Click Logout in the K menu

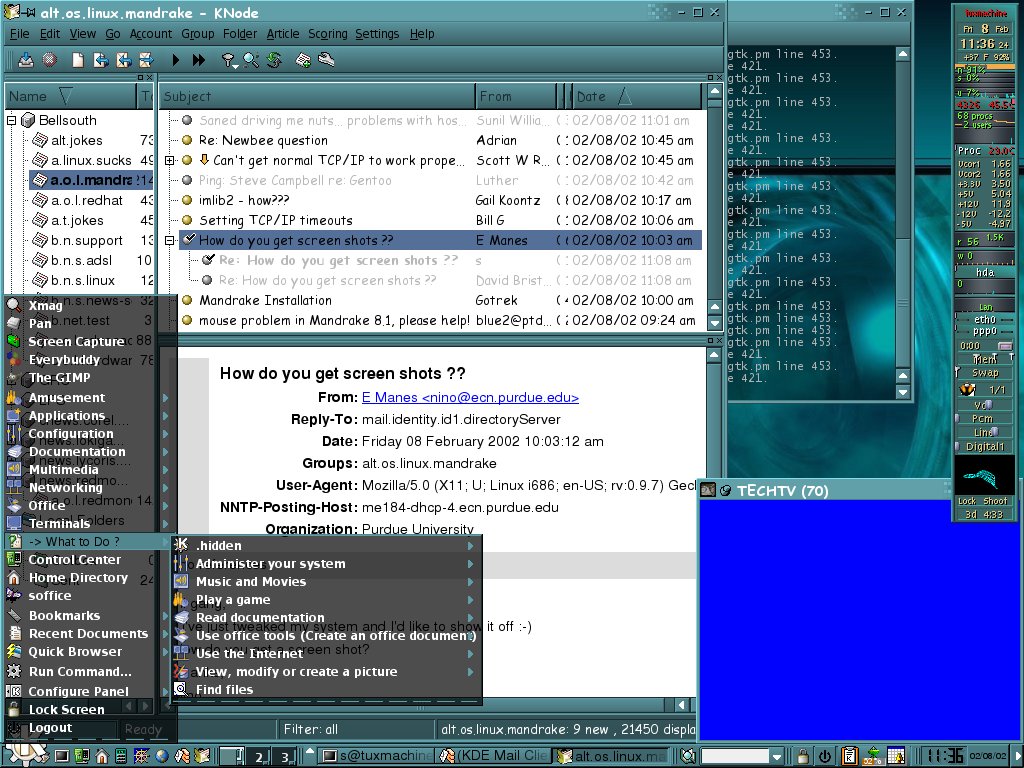(x=50, y=728)
